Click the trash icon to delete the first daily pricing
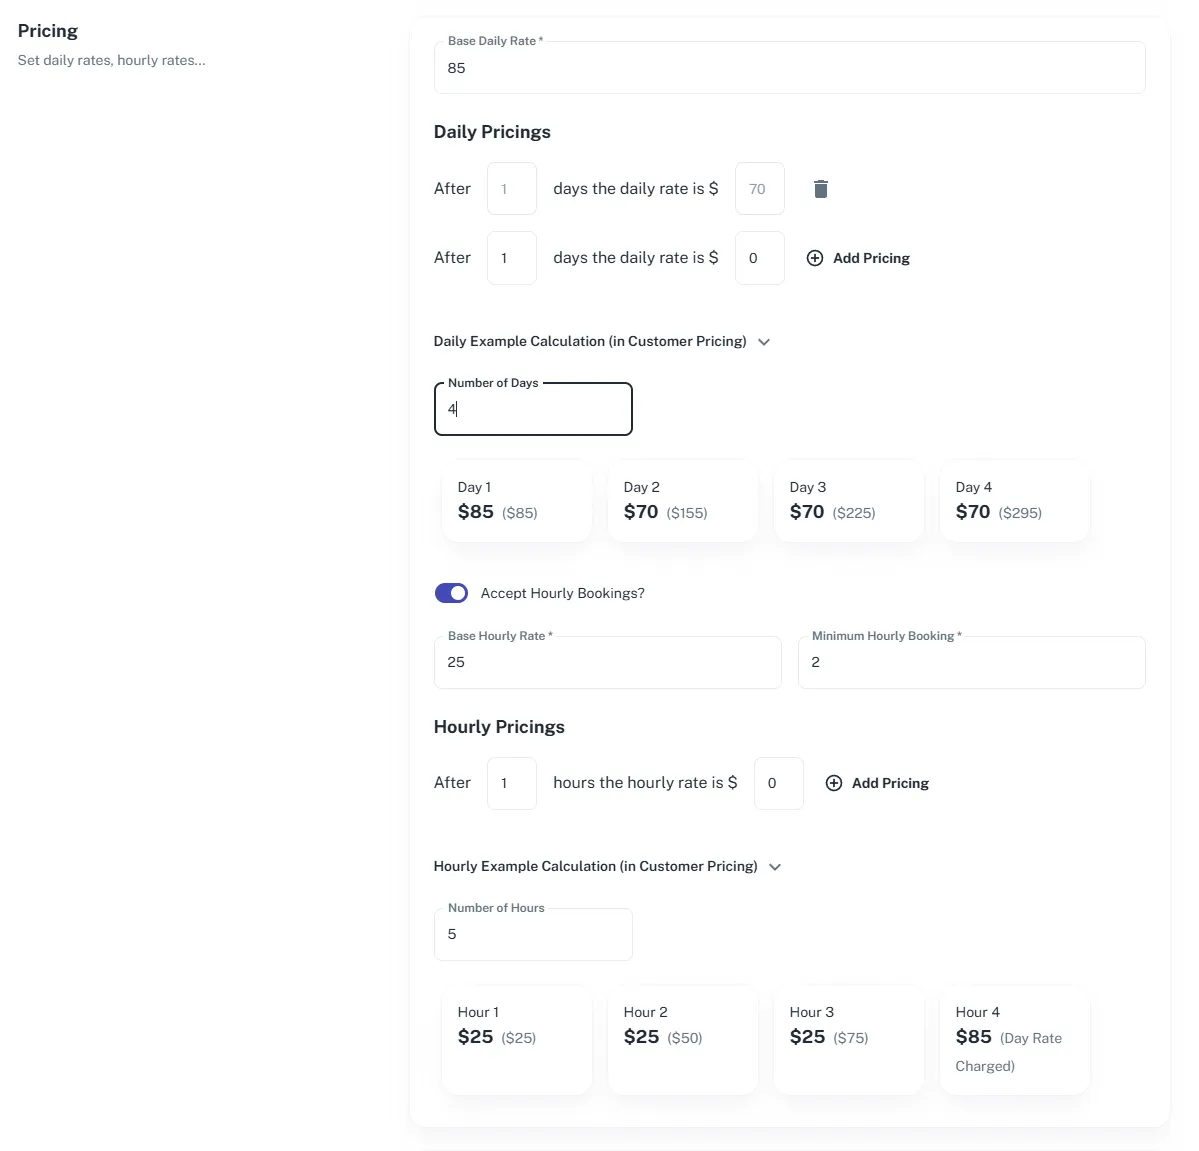 tap(820, 189)
